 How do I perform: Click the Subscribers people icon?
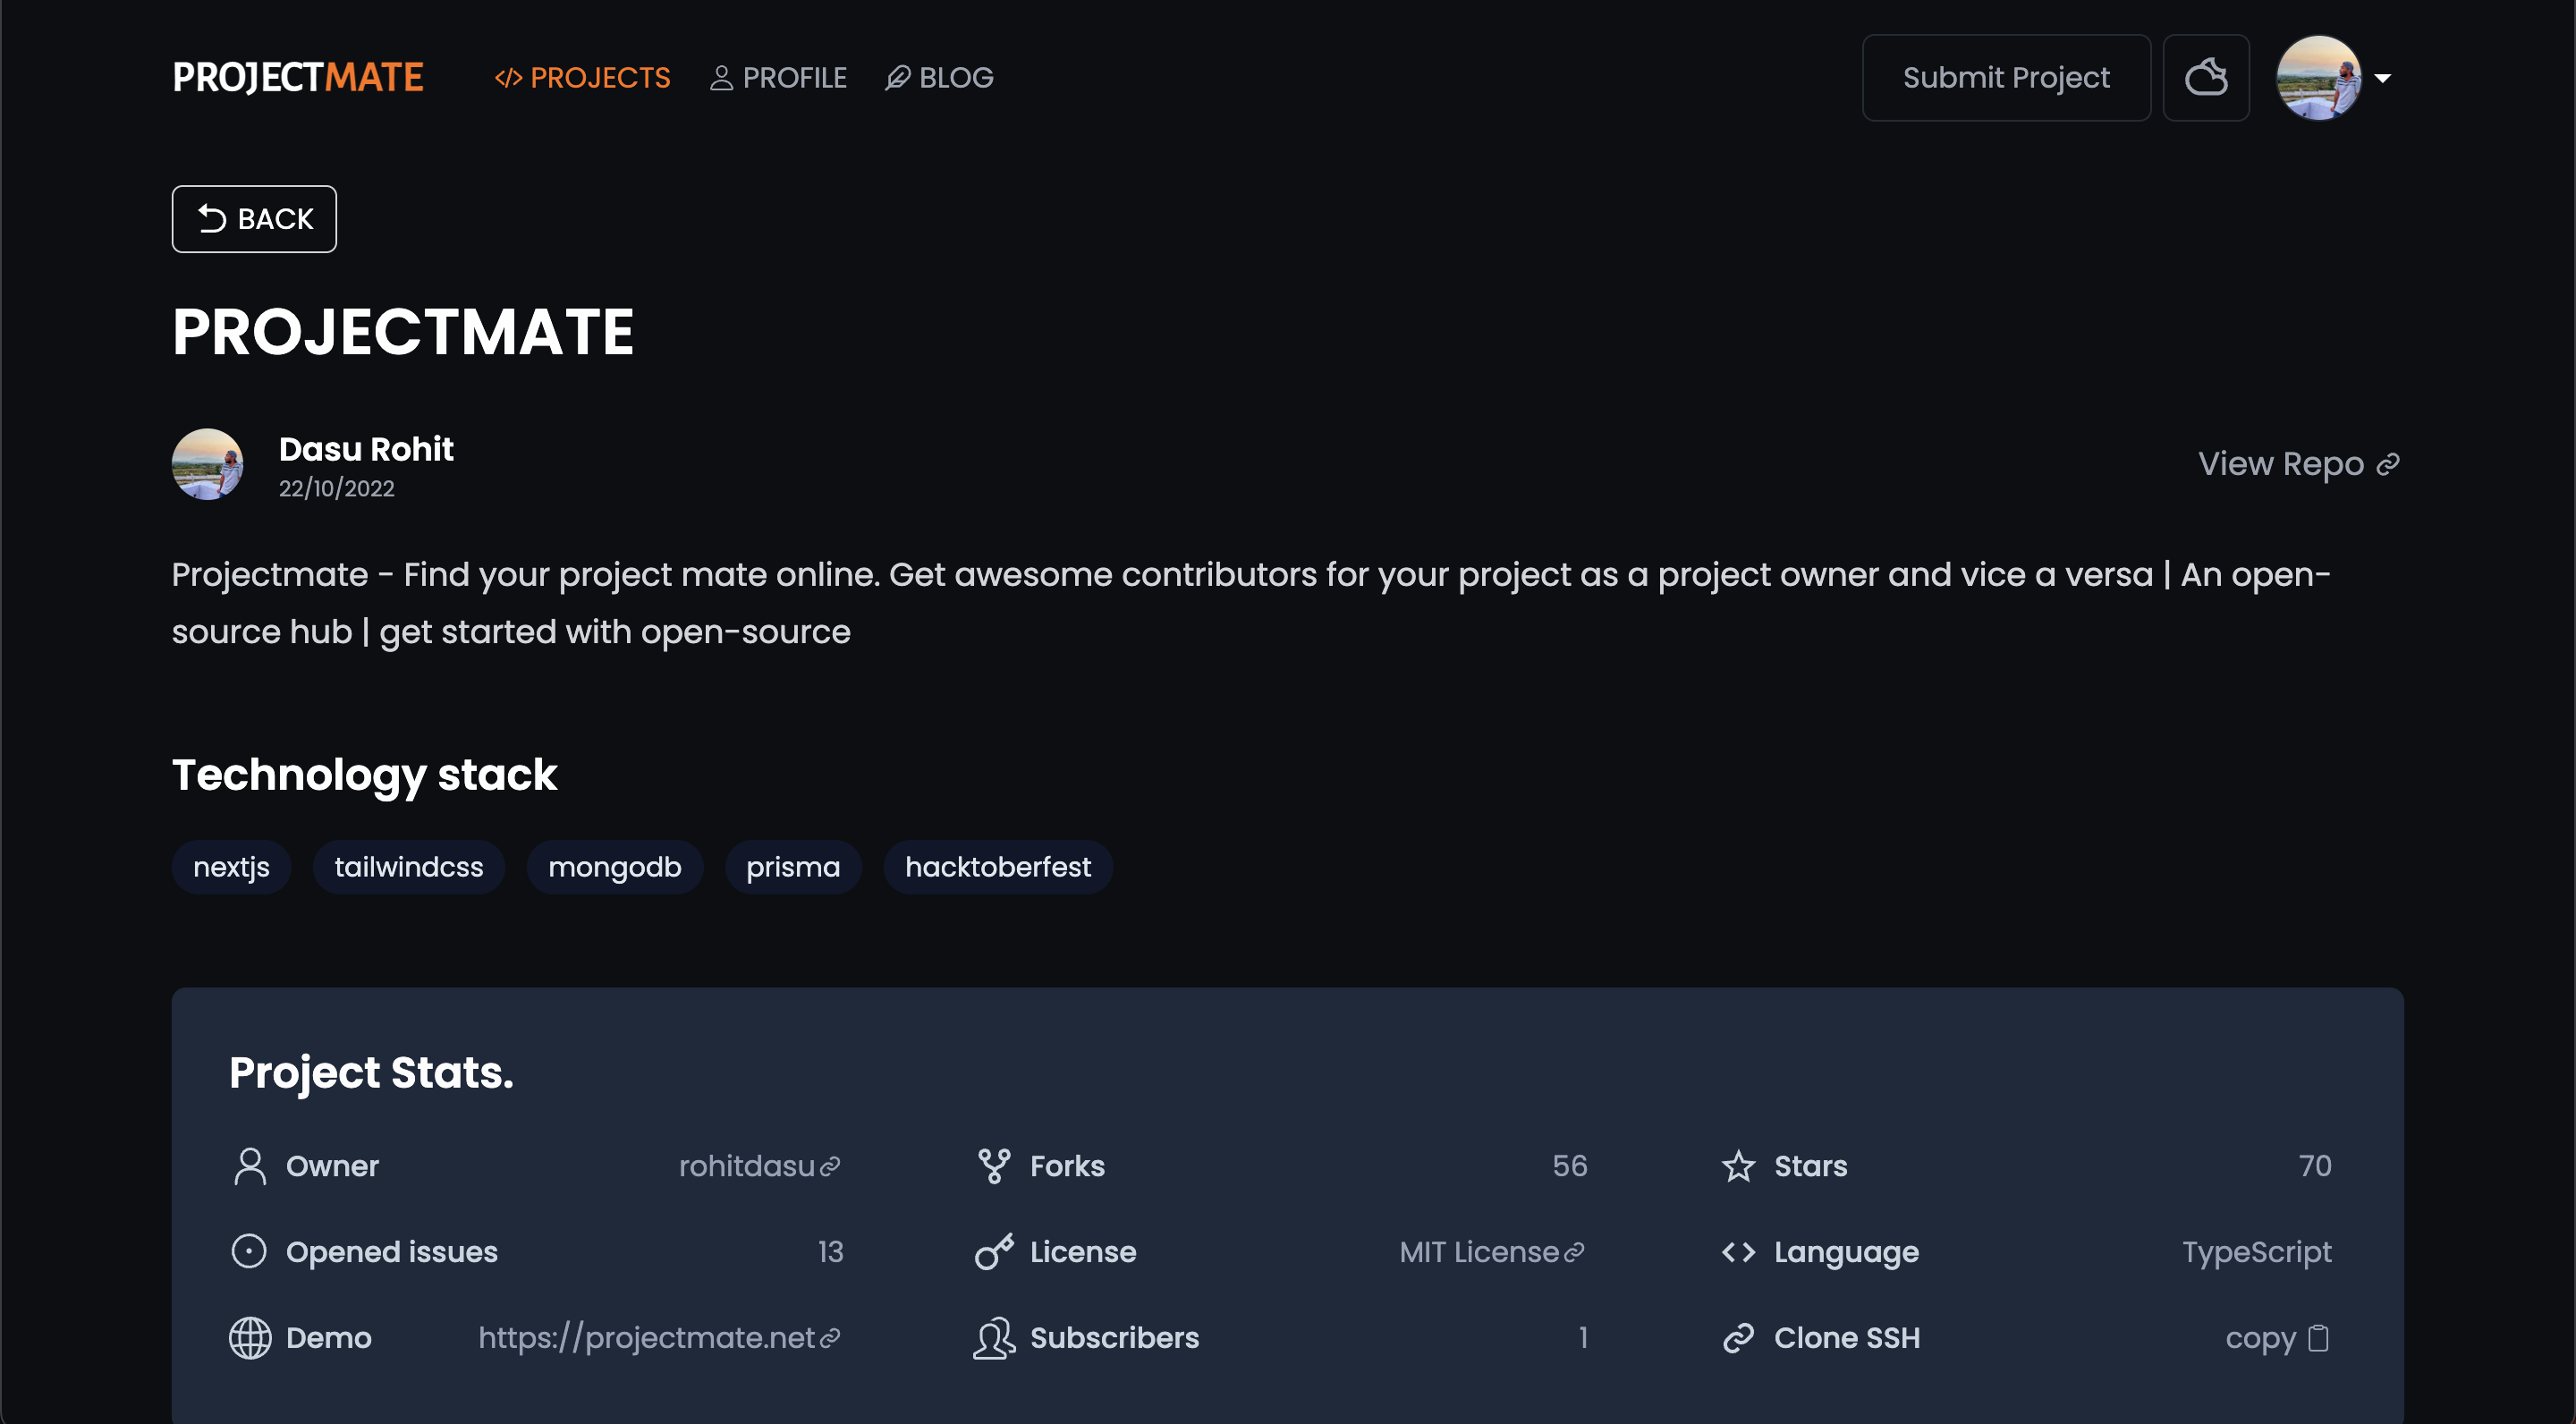point(994,1338)
